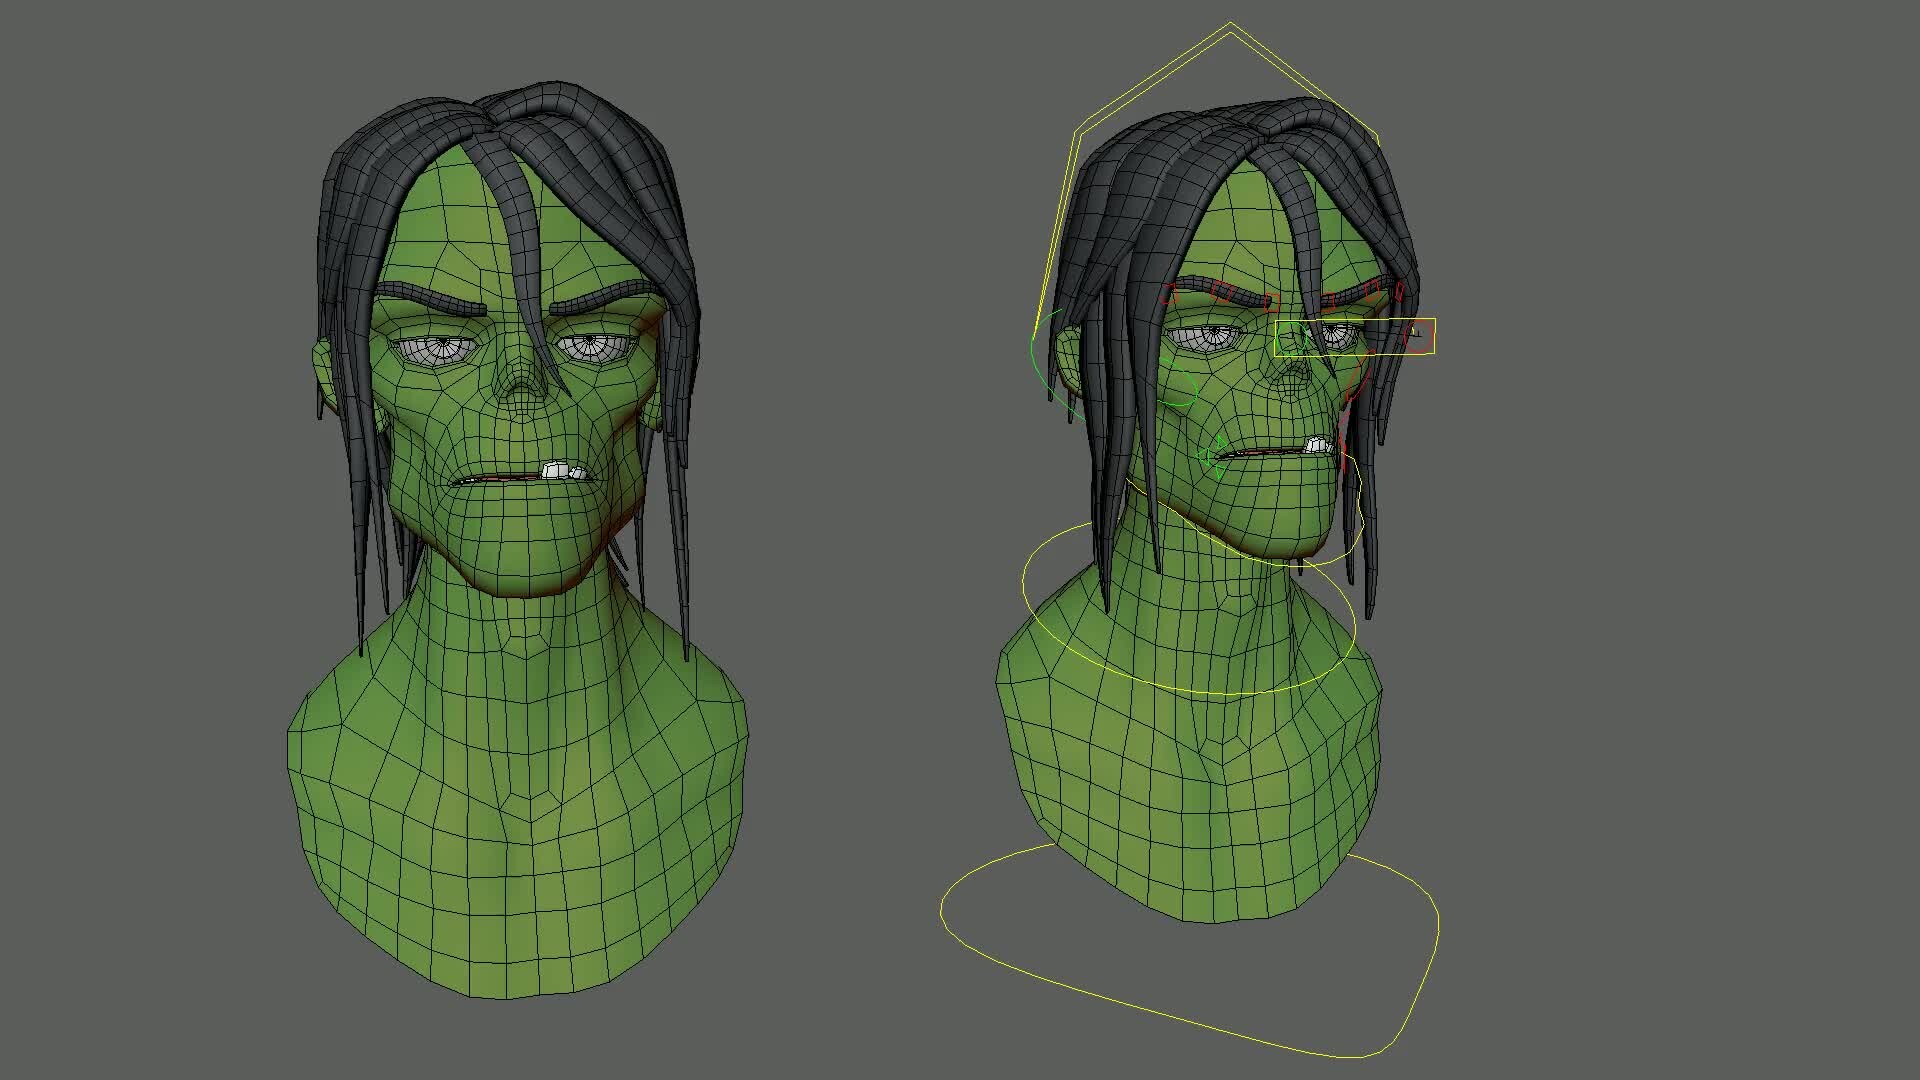
Task: Select the innermost red square eyebrow controller
Action: [x=1271, y=302]
